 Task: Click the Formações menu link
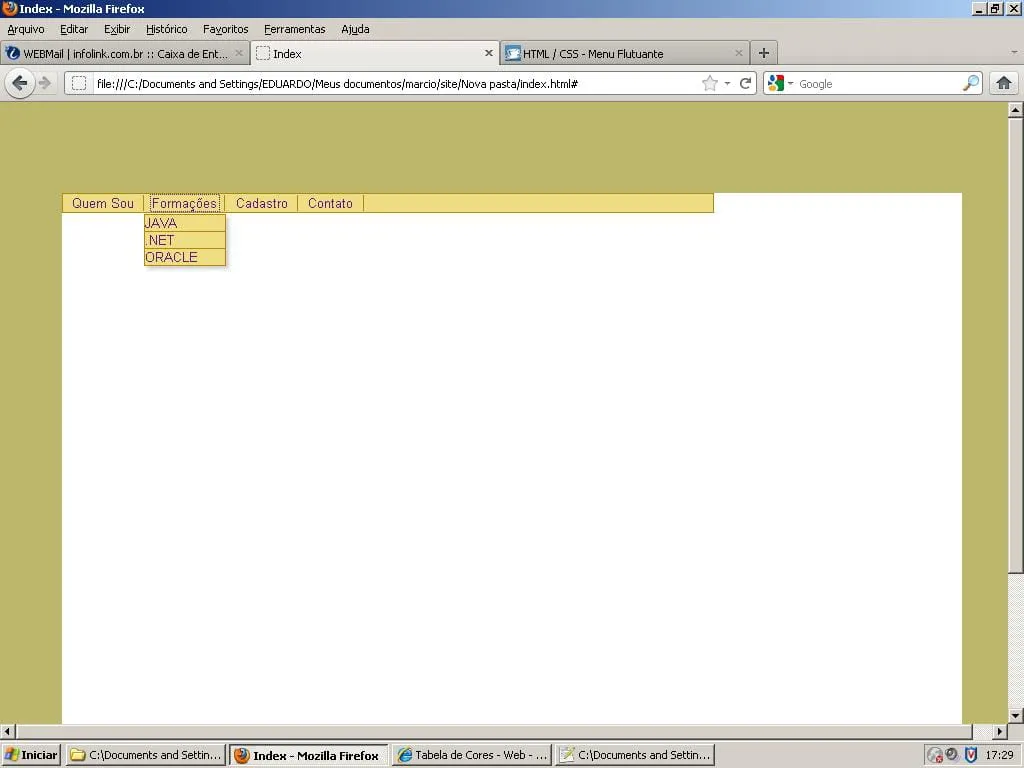[x=184, y=203]
